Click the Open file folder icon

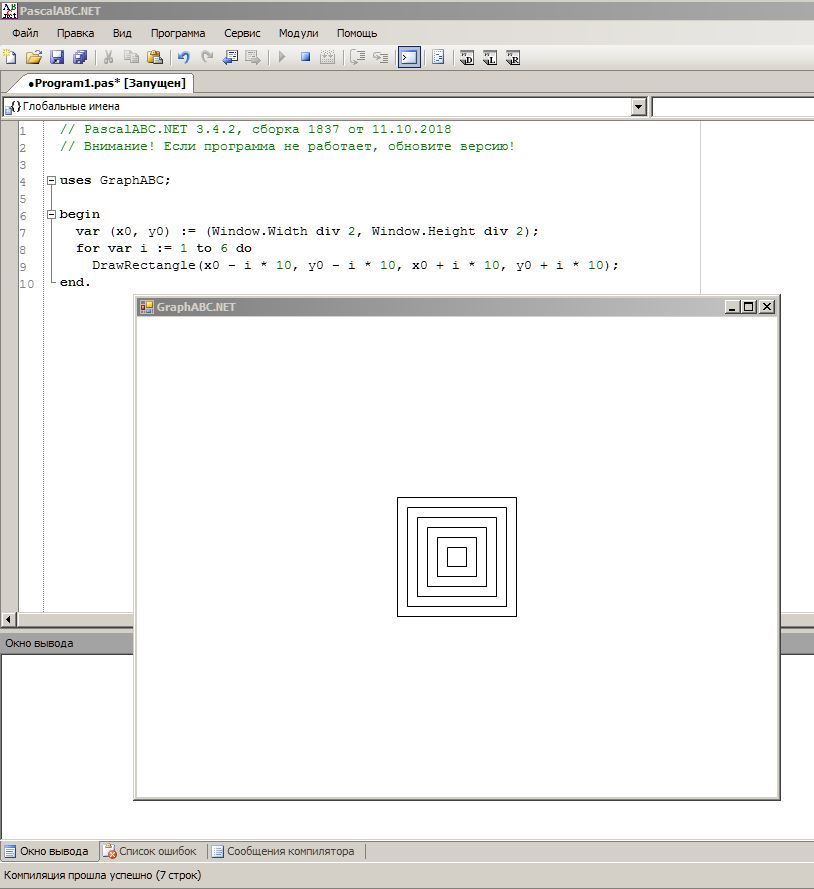pyautogui.click(x=33, y=58)
